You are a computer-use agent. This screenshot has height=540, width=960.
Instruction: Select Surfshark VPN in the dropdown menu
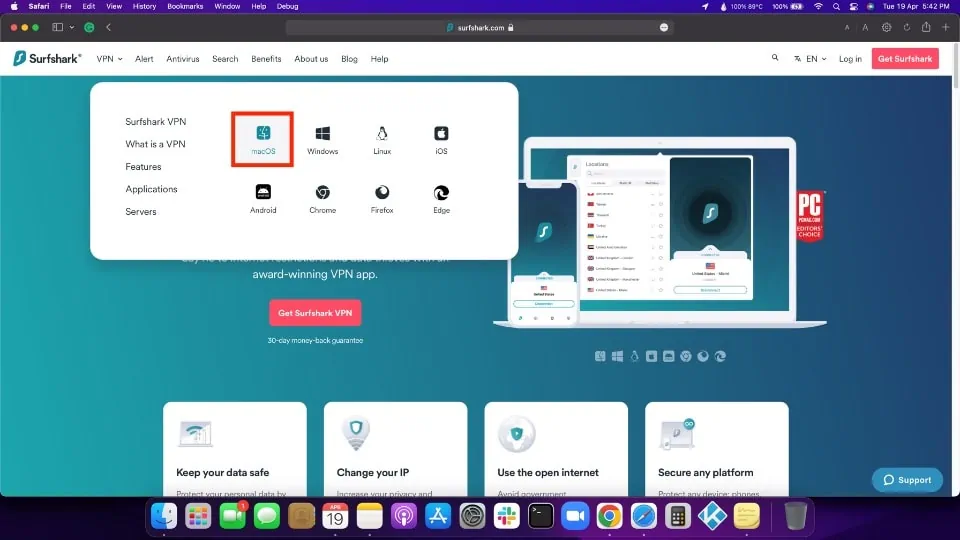(156, 121)
